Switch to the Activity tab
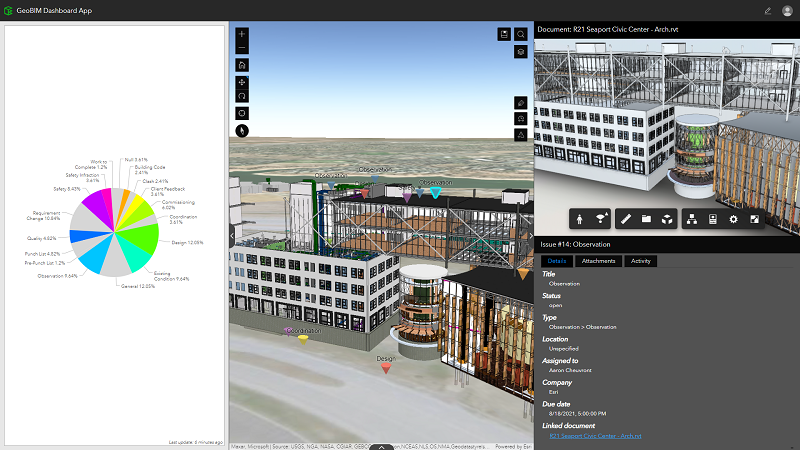This screenshot has height=450, width=800. [641, 261]
